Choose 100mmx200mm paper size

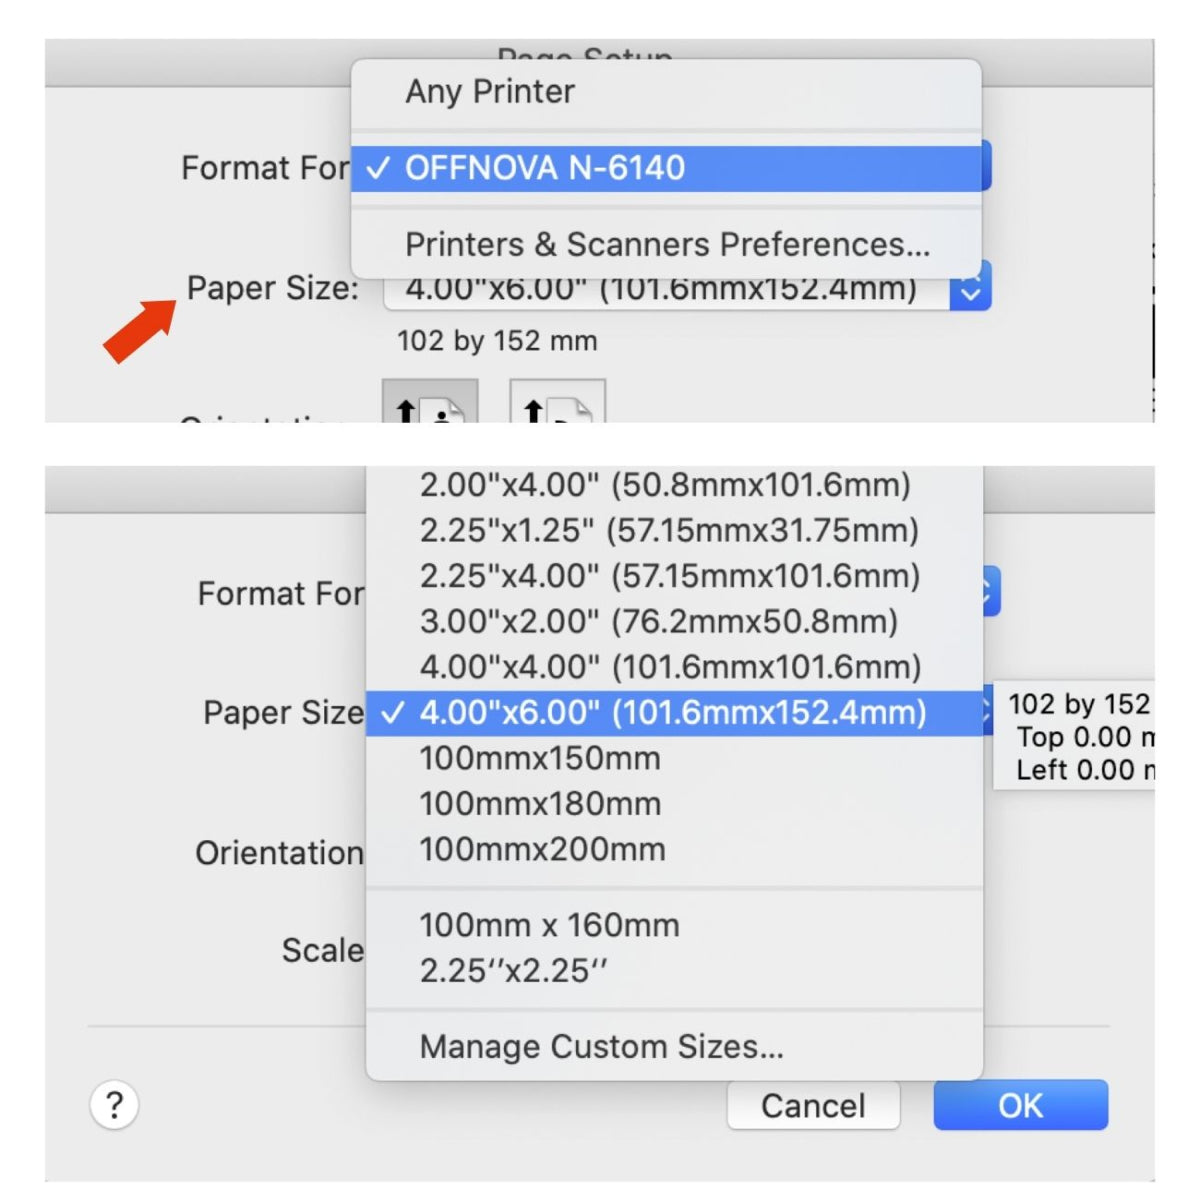click(542, 850)
